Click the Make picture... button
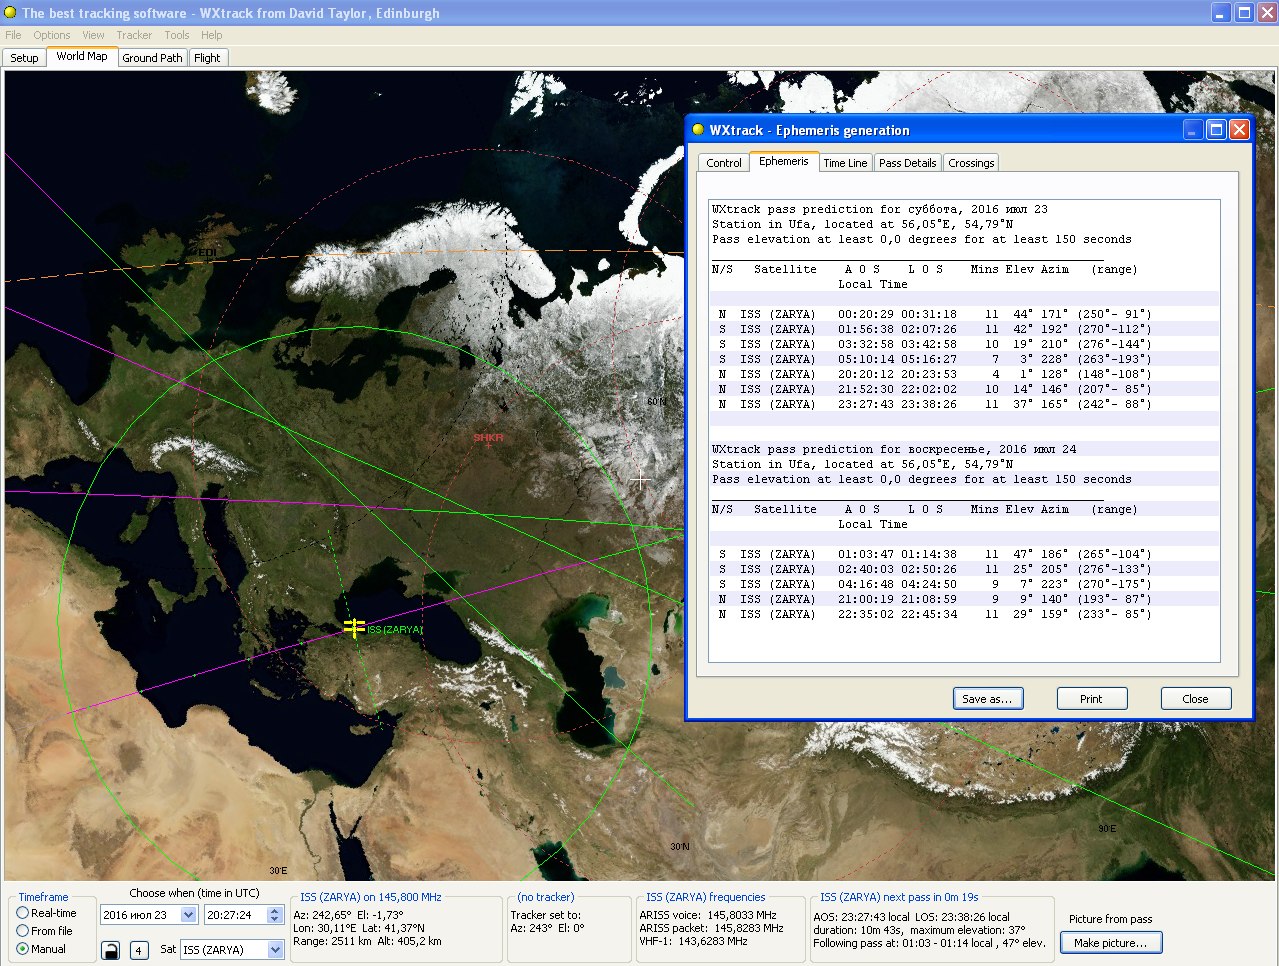1279x966 pixels. [x=1110, y=943]
